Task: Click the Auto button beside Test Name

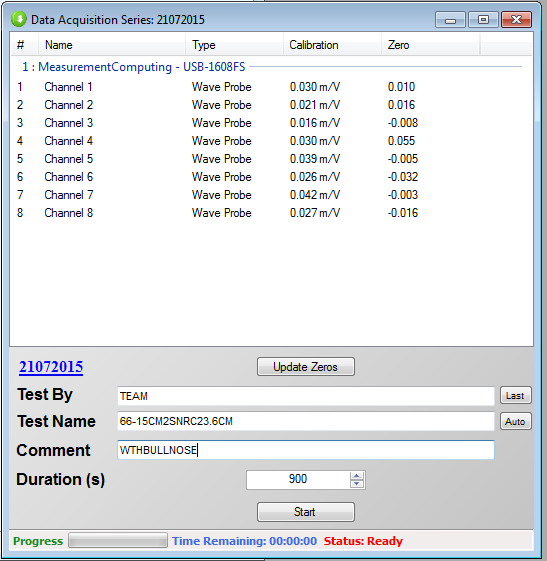Action: click(x=515, y=421)
